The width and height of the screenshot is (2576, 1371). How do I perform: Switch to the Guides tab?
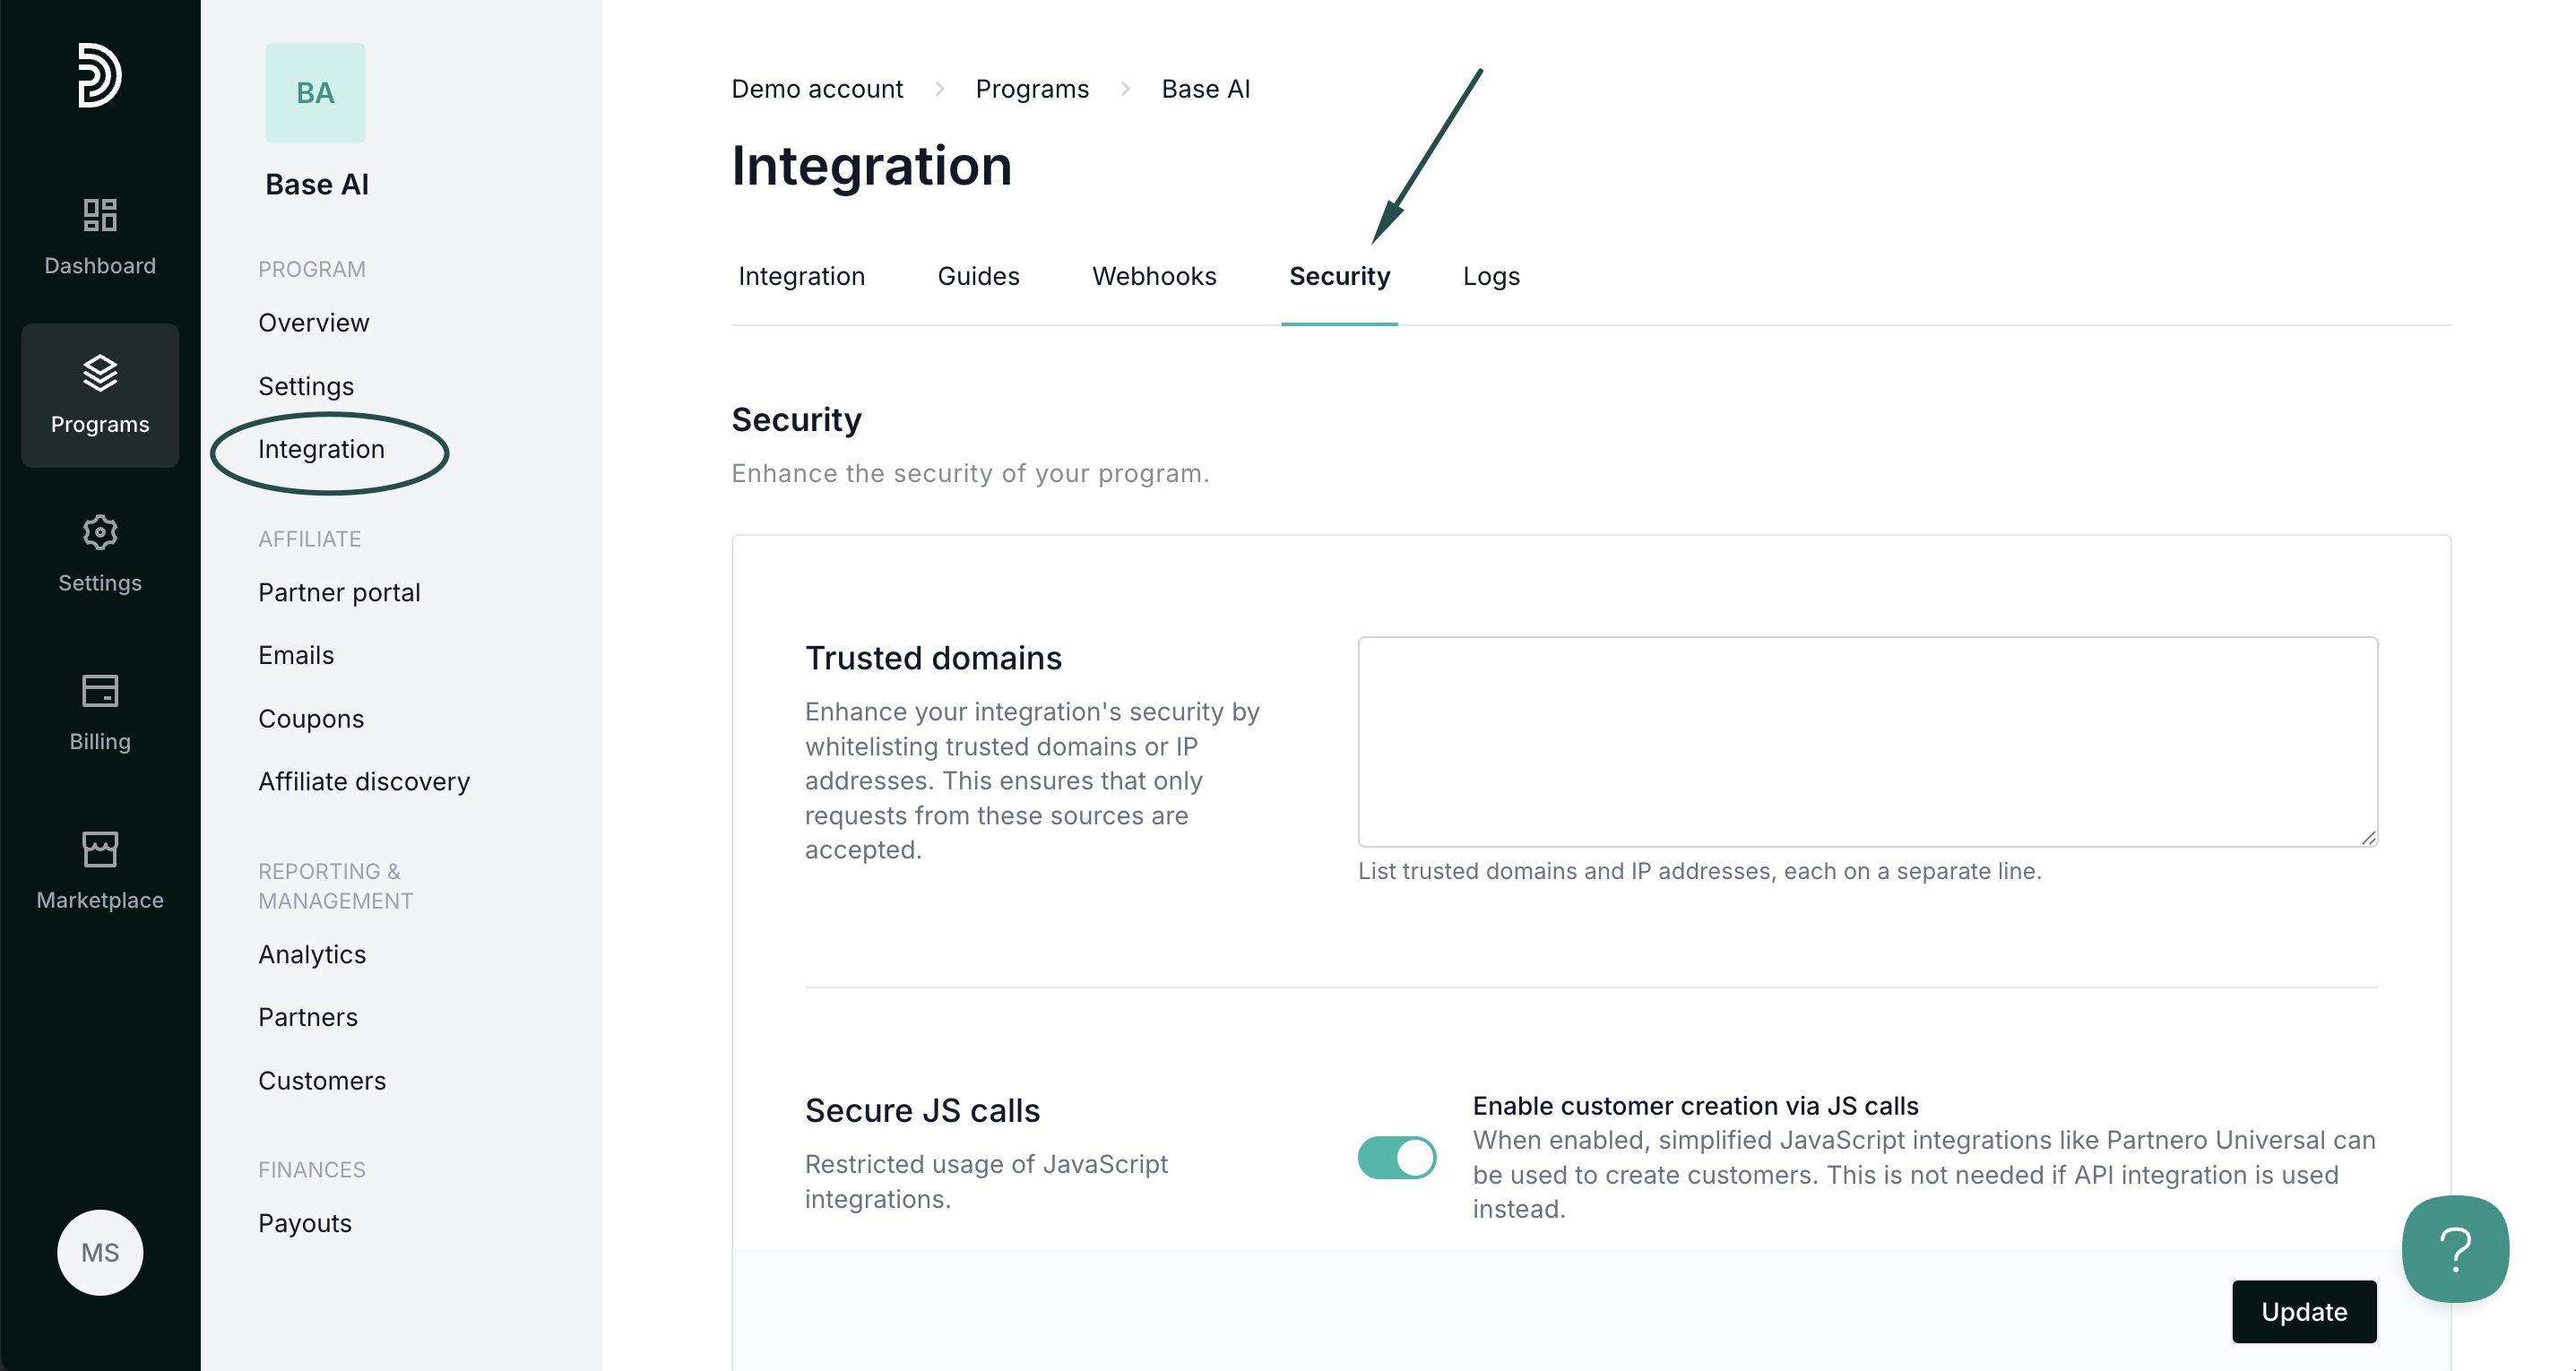pyautogui.click(x=978, y=276)
